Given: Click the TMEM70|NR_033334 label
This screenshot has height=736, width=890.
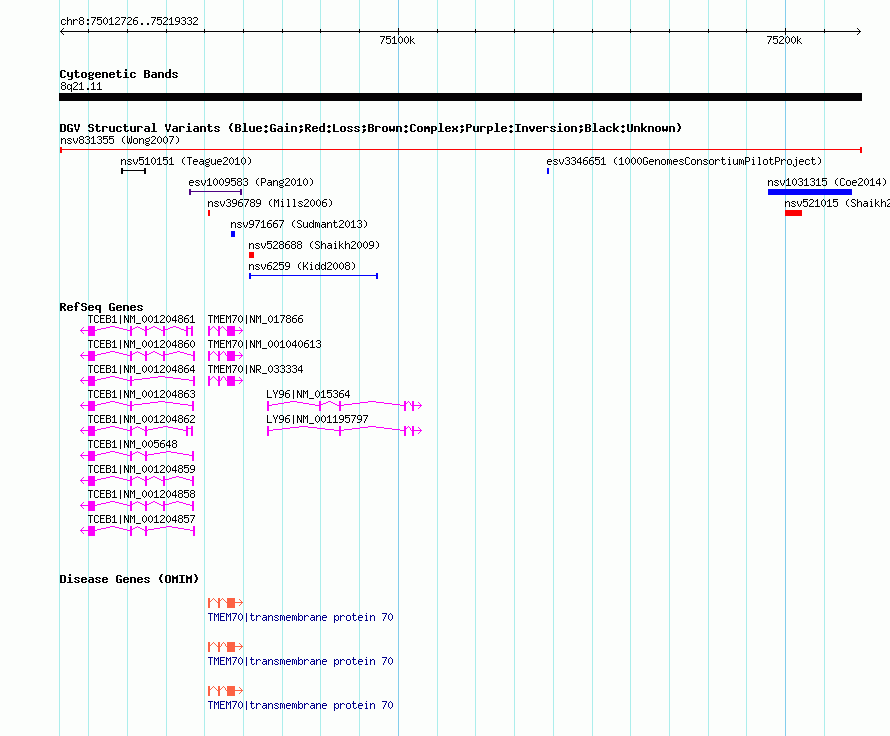Looking at the screenshot, I should pyautogui.click(x=255, y=369).
